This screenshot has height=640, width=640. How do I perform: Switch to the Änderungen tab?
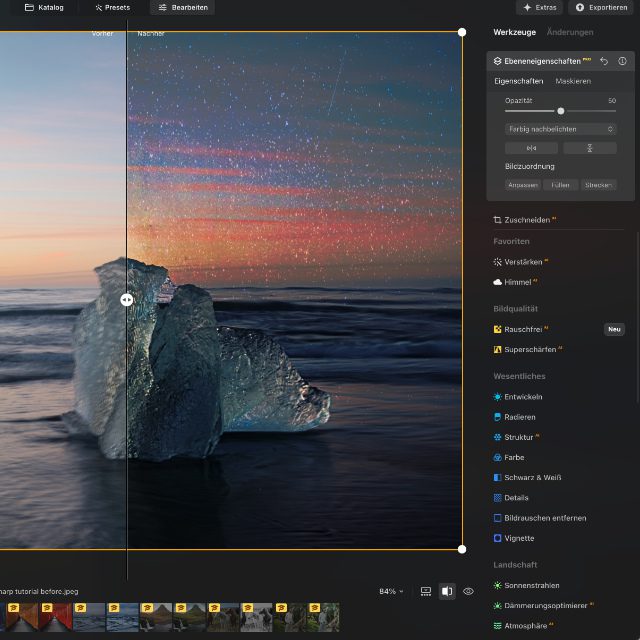570,32
